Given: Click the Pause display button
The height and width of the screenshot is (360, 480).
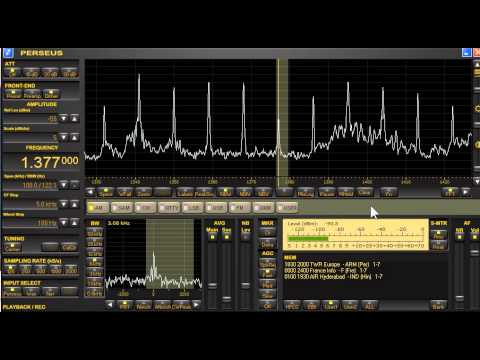Looking at the screenshot, I should click(x=327, y=192).
